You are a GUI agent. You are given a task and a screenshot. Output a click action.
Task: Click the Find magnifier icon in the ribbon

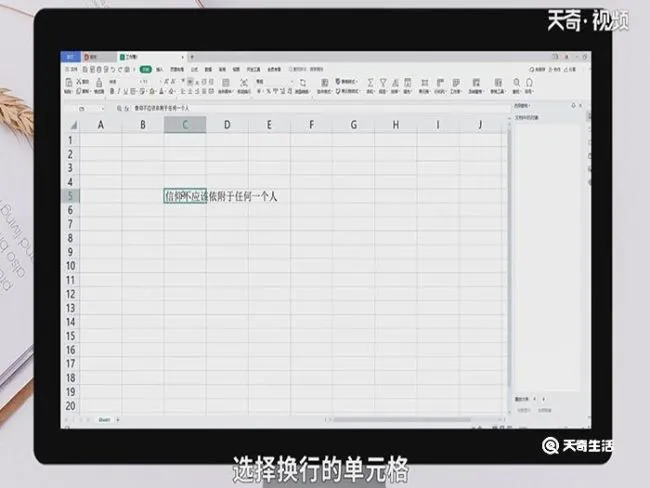[x=516, y=83]
